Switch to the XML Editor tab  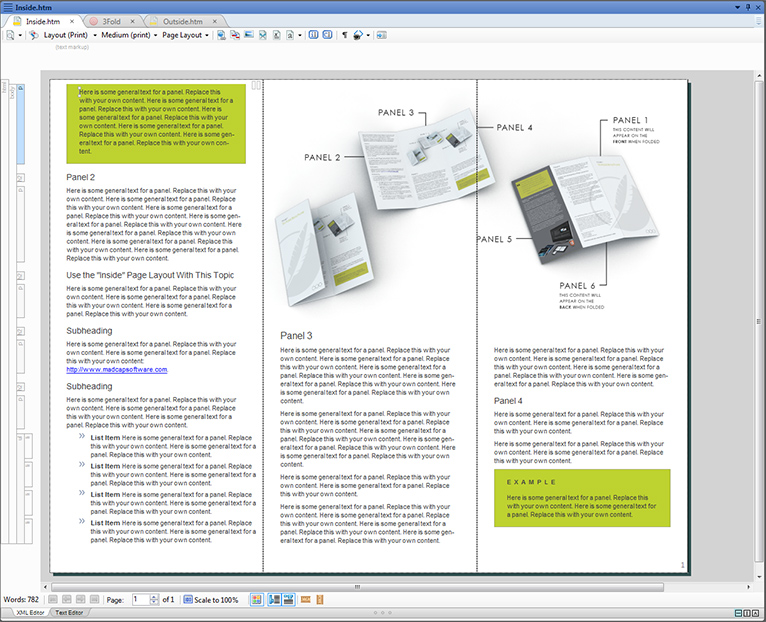click(x=30, y=613)
